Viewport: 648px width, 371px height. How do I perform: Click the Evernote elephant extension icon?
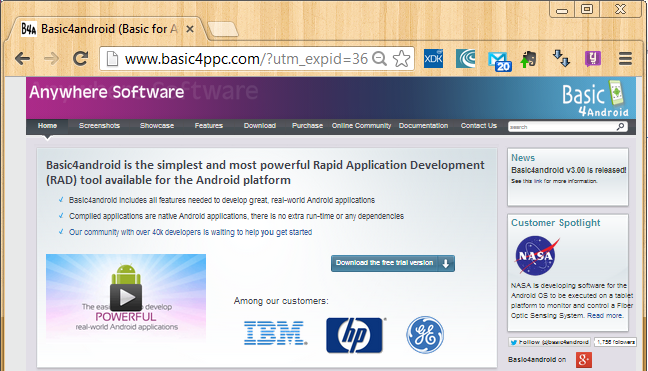529,59
